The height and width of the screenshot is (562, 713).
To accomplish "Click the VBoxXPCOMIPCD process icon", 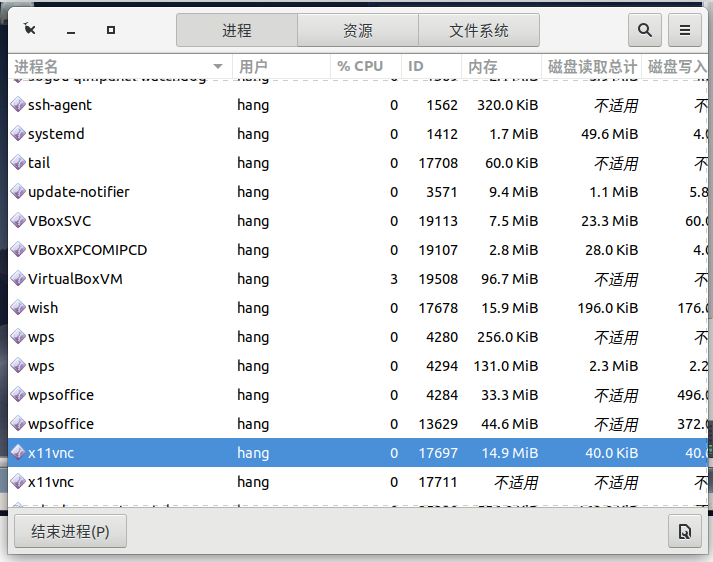I will point(18,250).
